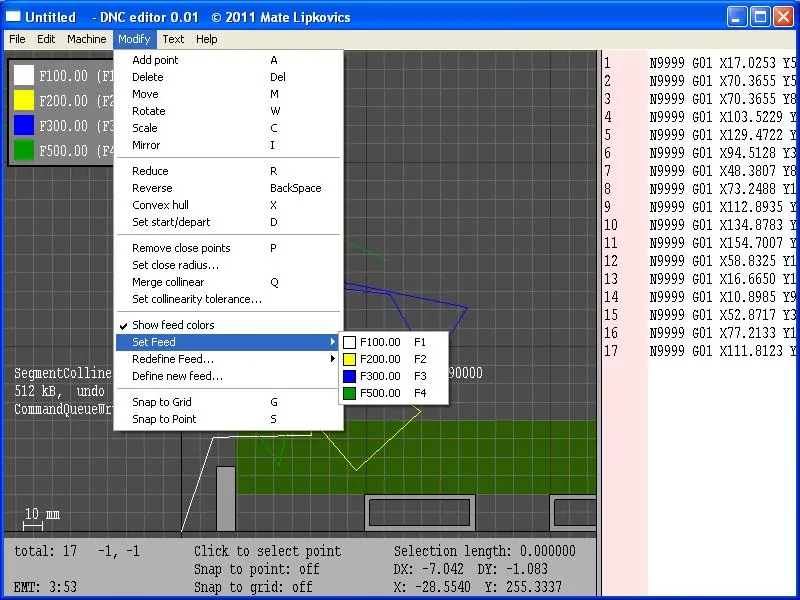Click the white F100.00 legend swatch

pos(24,76)
